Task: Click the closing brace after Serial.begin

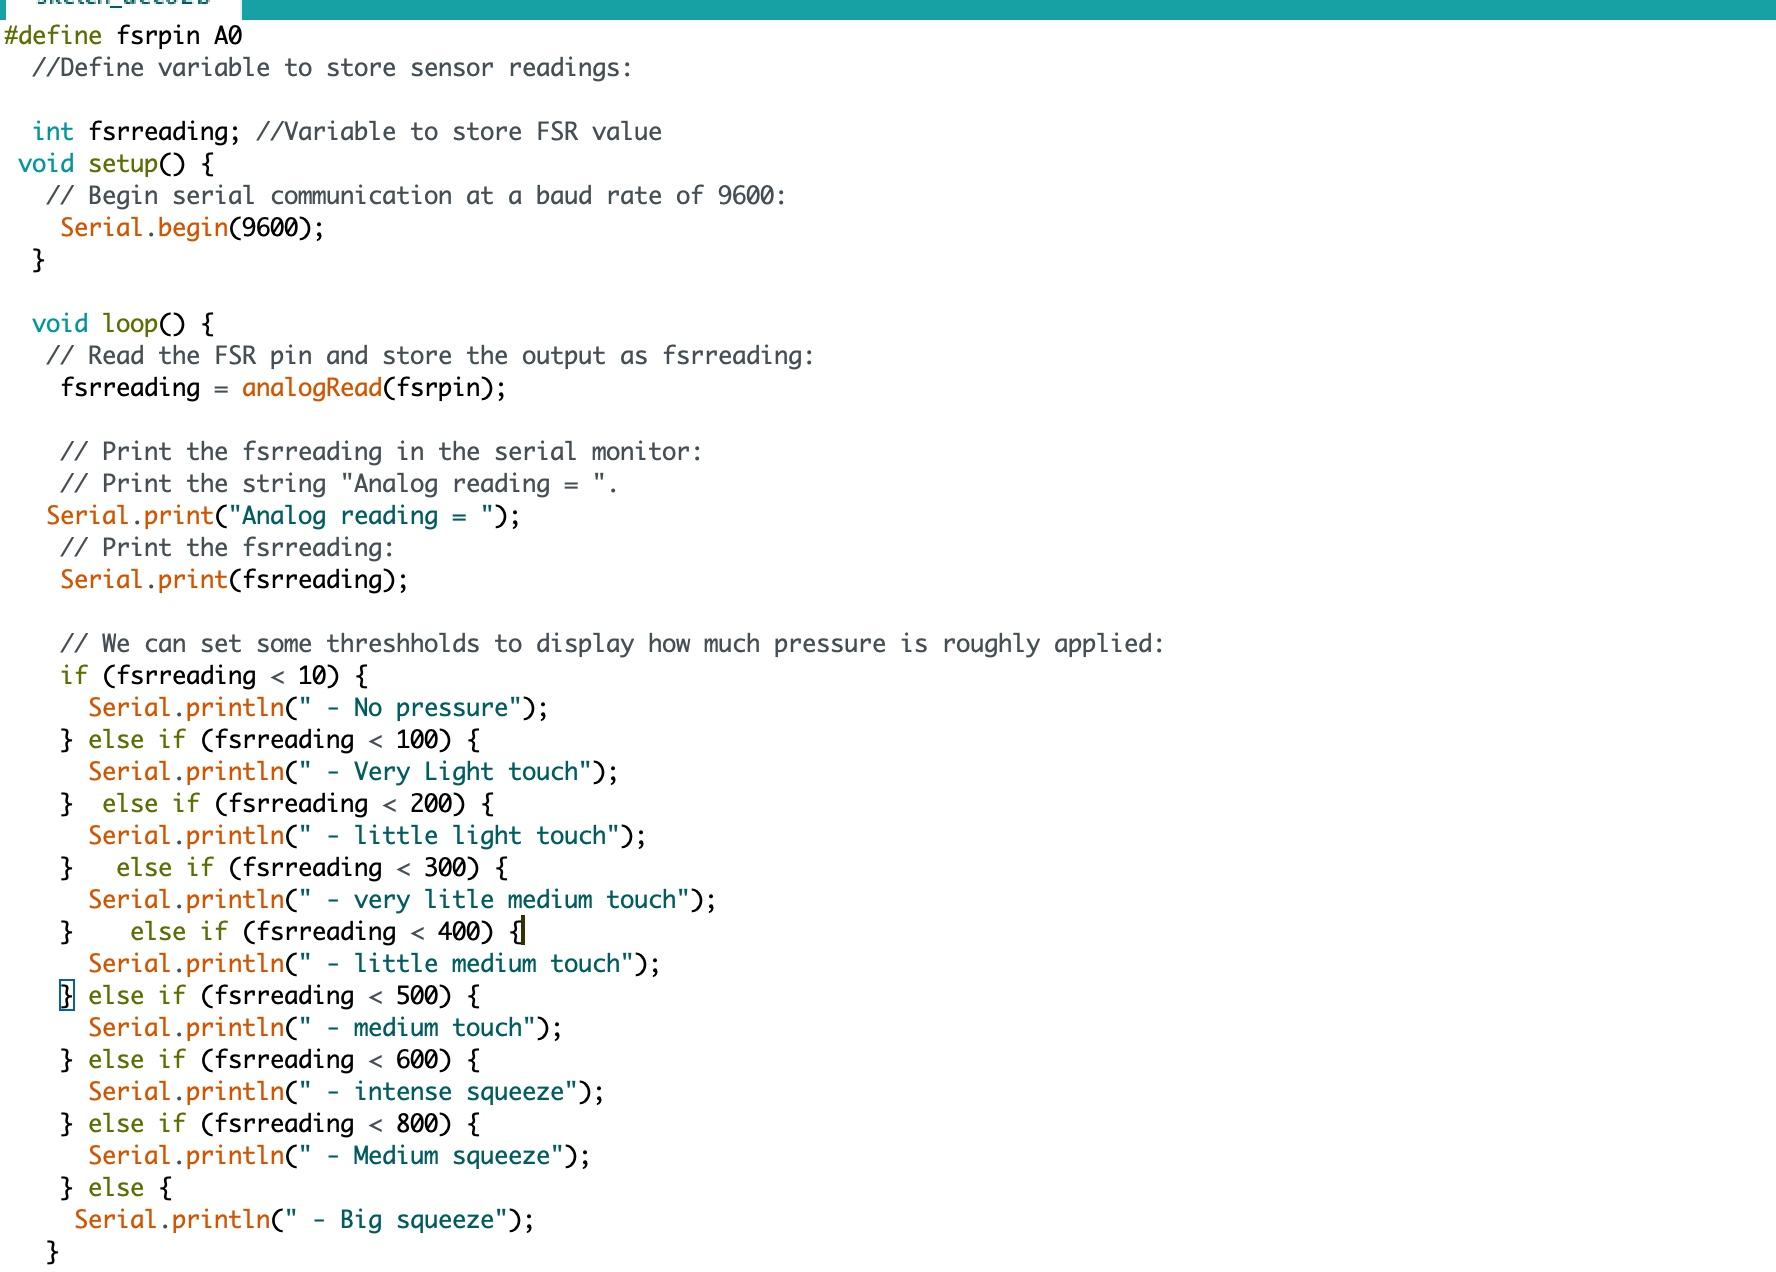Action: 39,260
